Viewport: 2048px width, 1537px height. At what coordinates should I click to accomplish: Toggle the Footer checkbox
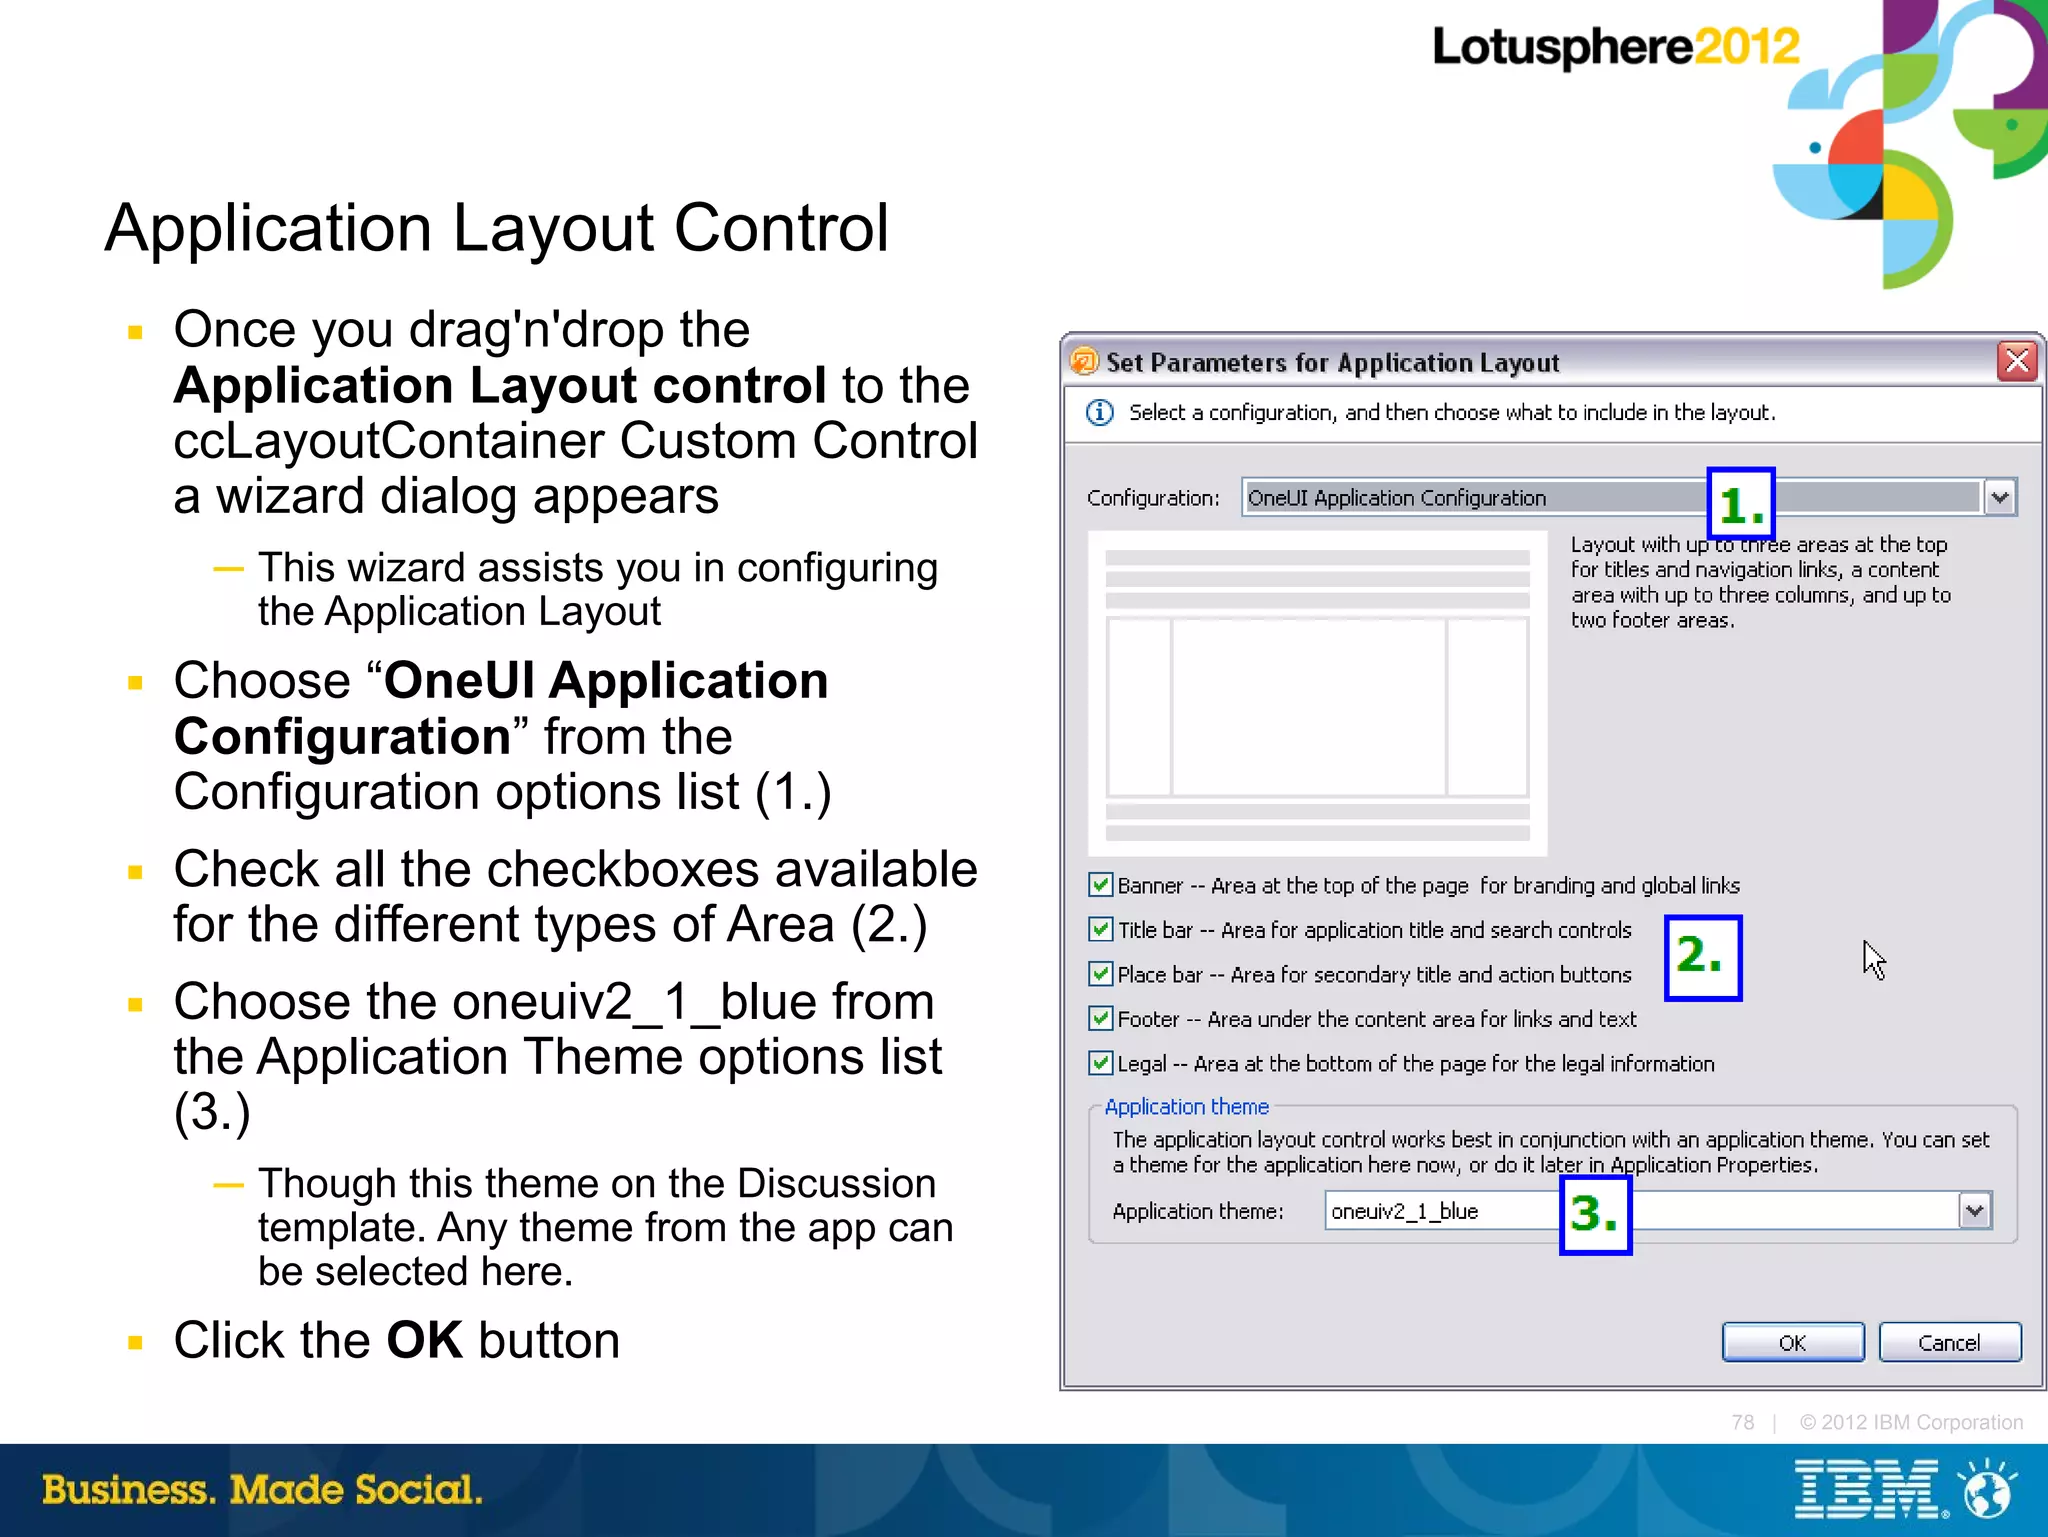1100,1019
